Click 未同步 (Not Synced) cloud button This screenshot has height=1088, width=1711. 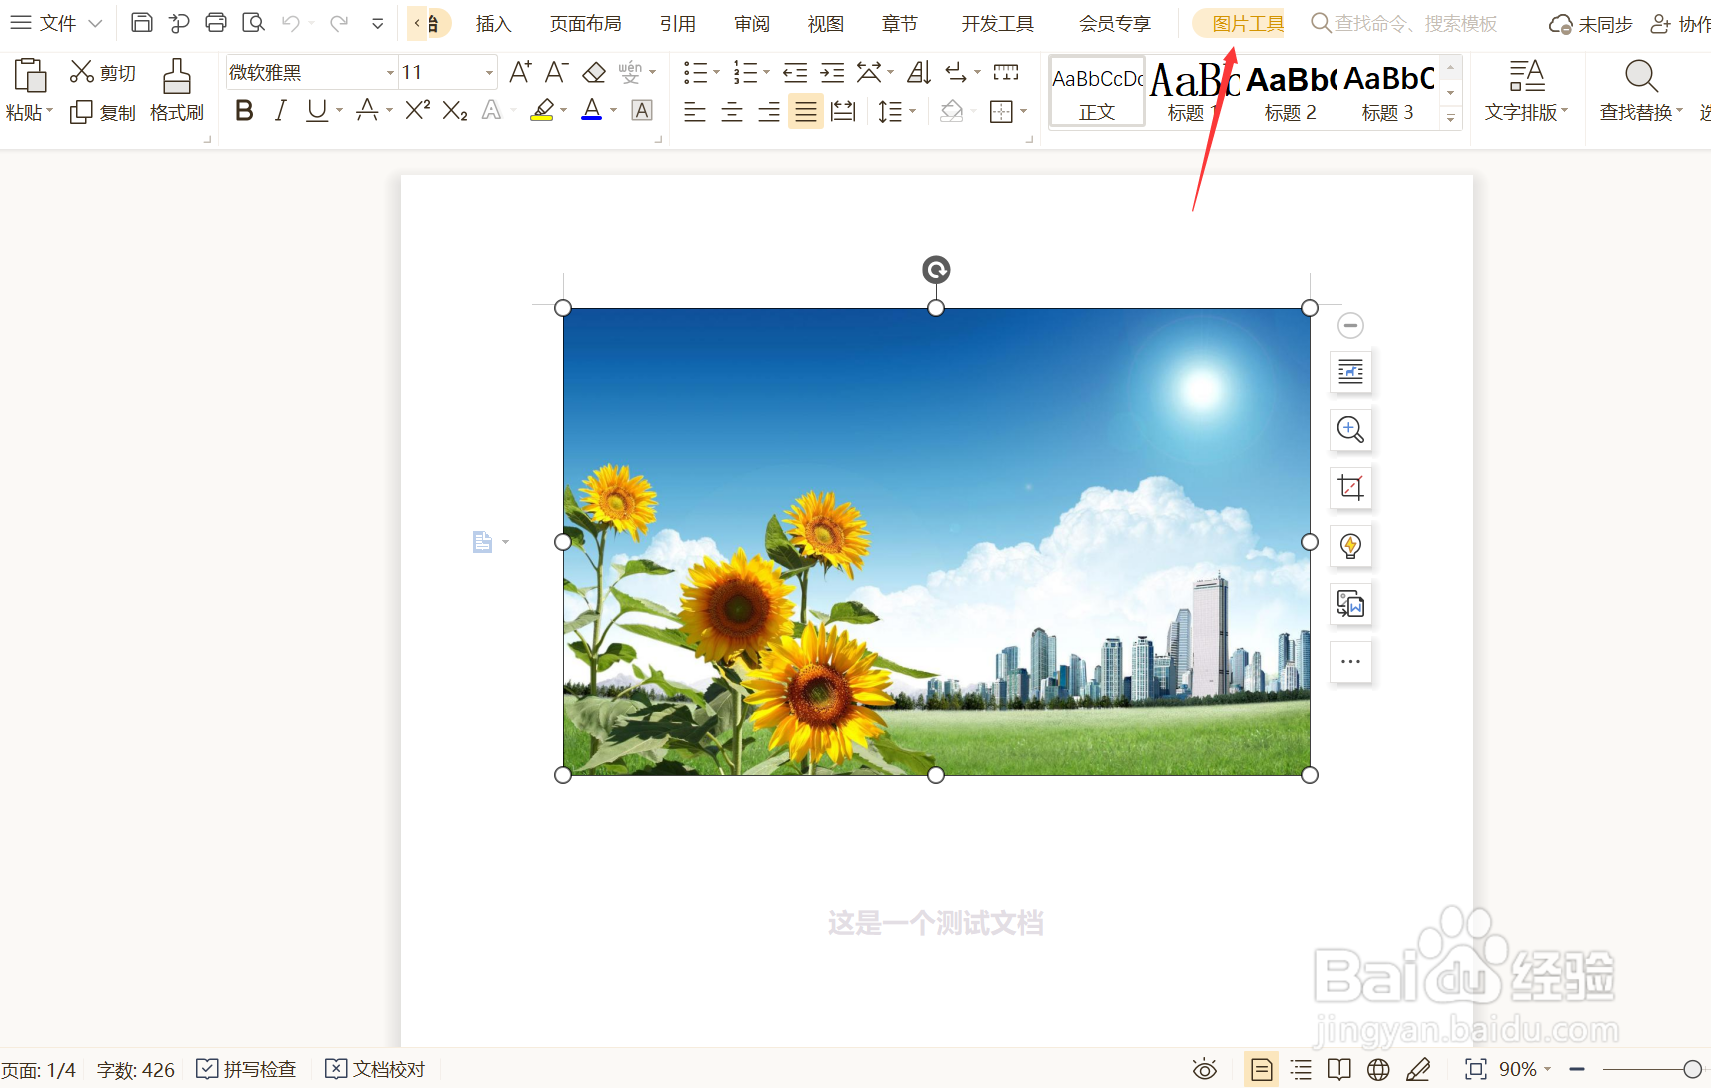[1591, 24]
